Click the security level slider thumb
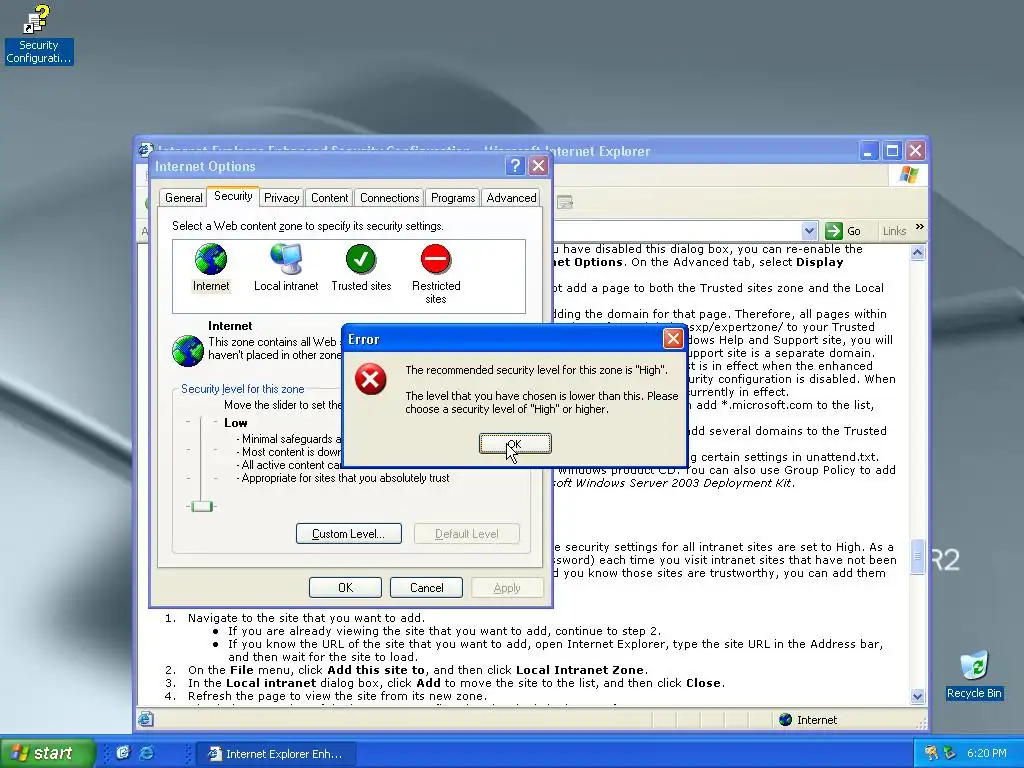Viewport: 1024px width, 768px height. click(x=202, y=506)
